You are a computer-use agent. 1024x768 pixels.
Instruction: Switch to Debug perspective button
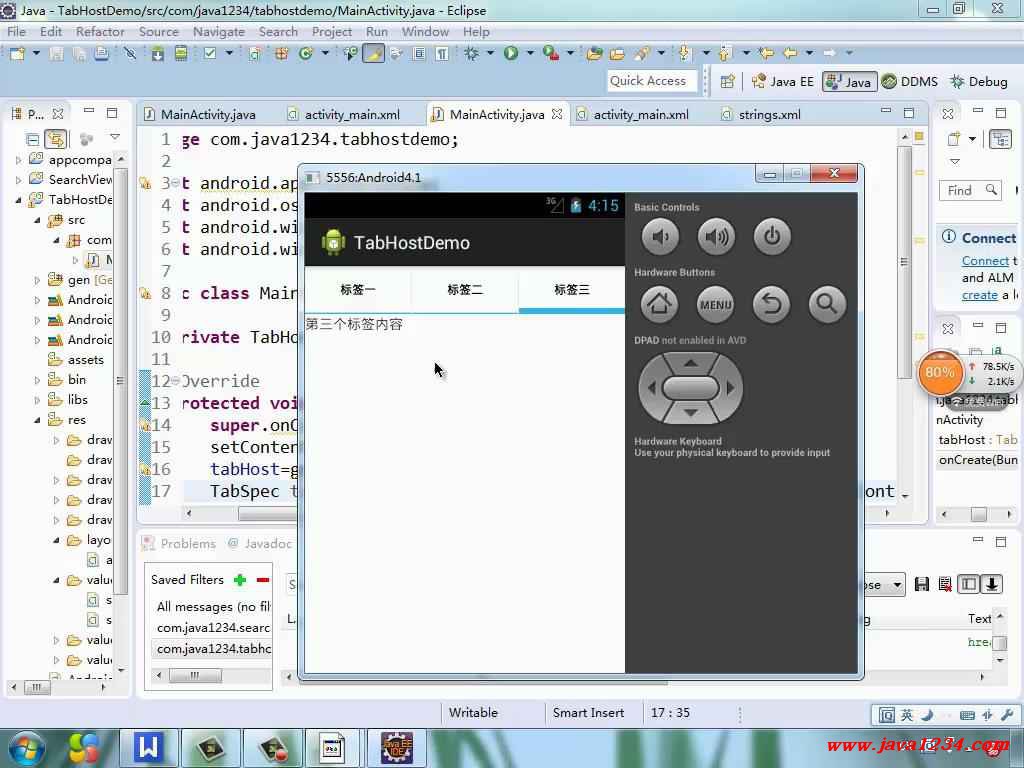tap(979, 82)
